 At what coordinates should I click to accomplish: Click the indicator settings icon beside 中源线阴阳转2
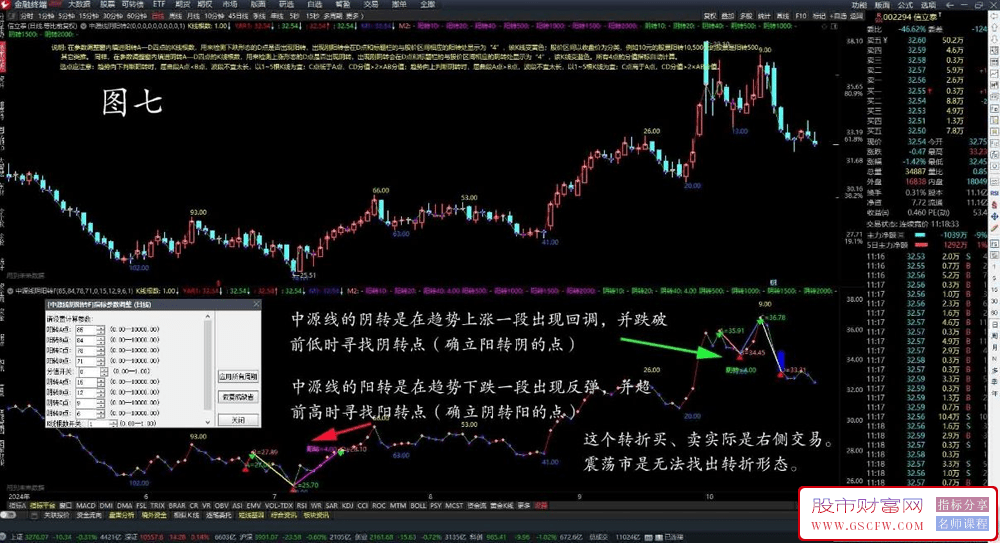point(84,26)
